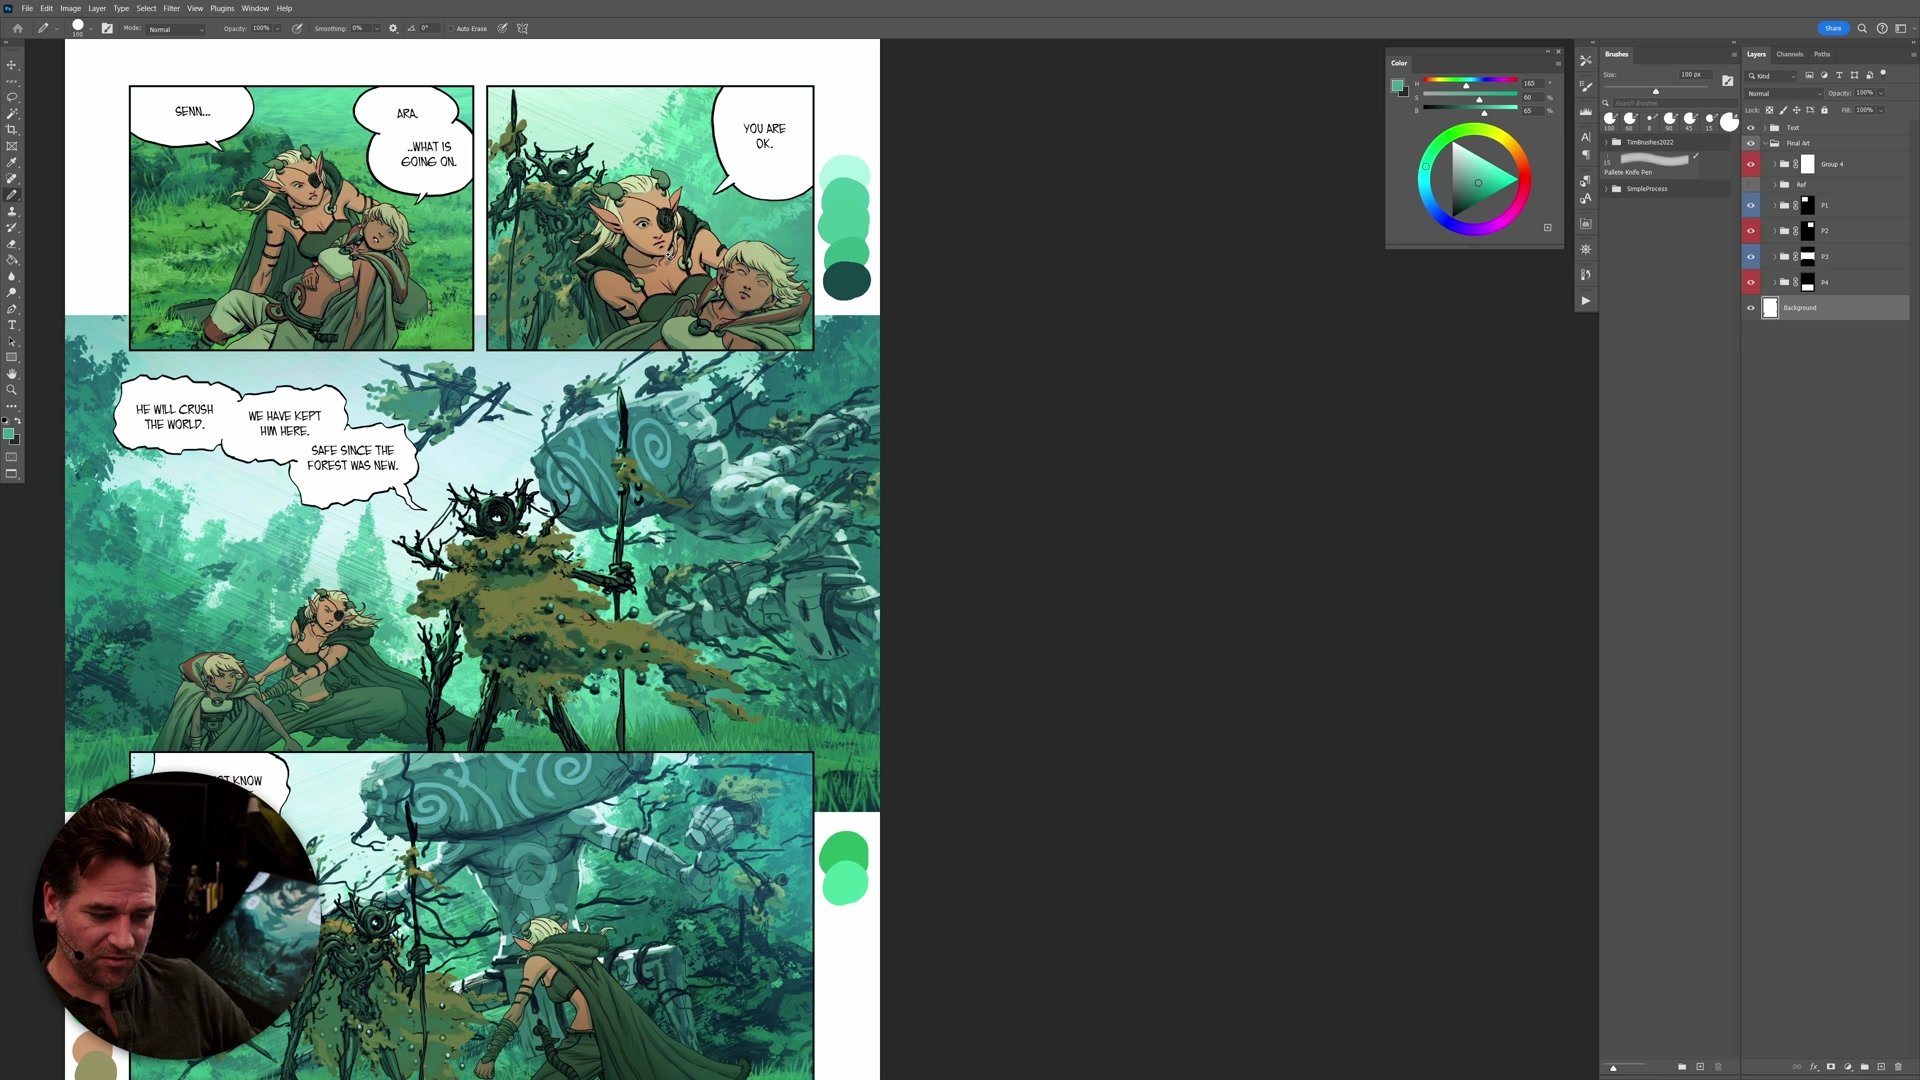The width and height of the screenshot is (1920, 1080).
Task: Open the layer blending mode dropdown
Action: pyautogui.click(x=1783, y=93)
